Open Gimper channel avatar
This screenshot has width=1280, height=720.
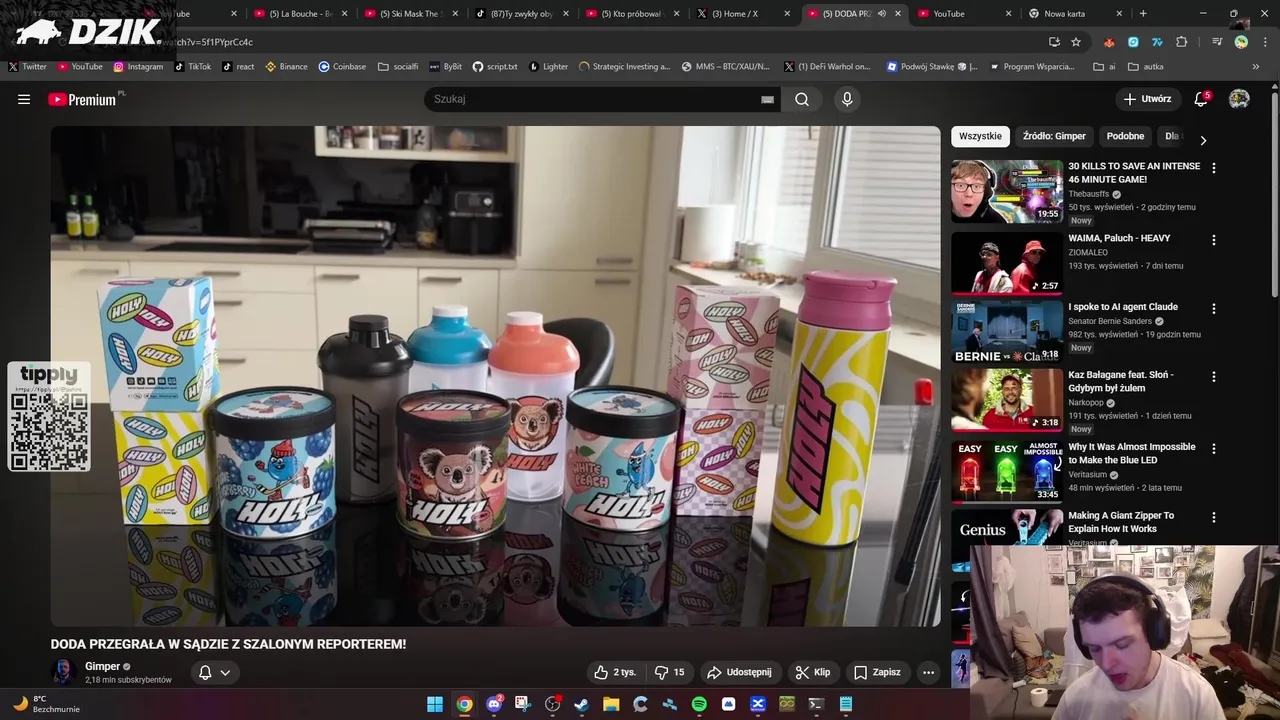coord(63,672)
